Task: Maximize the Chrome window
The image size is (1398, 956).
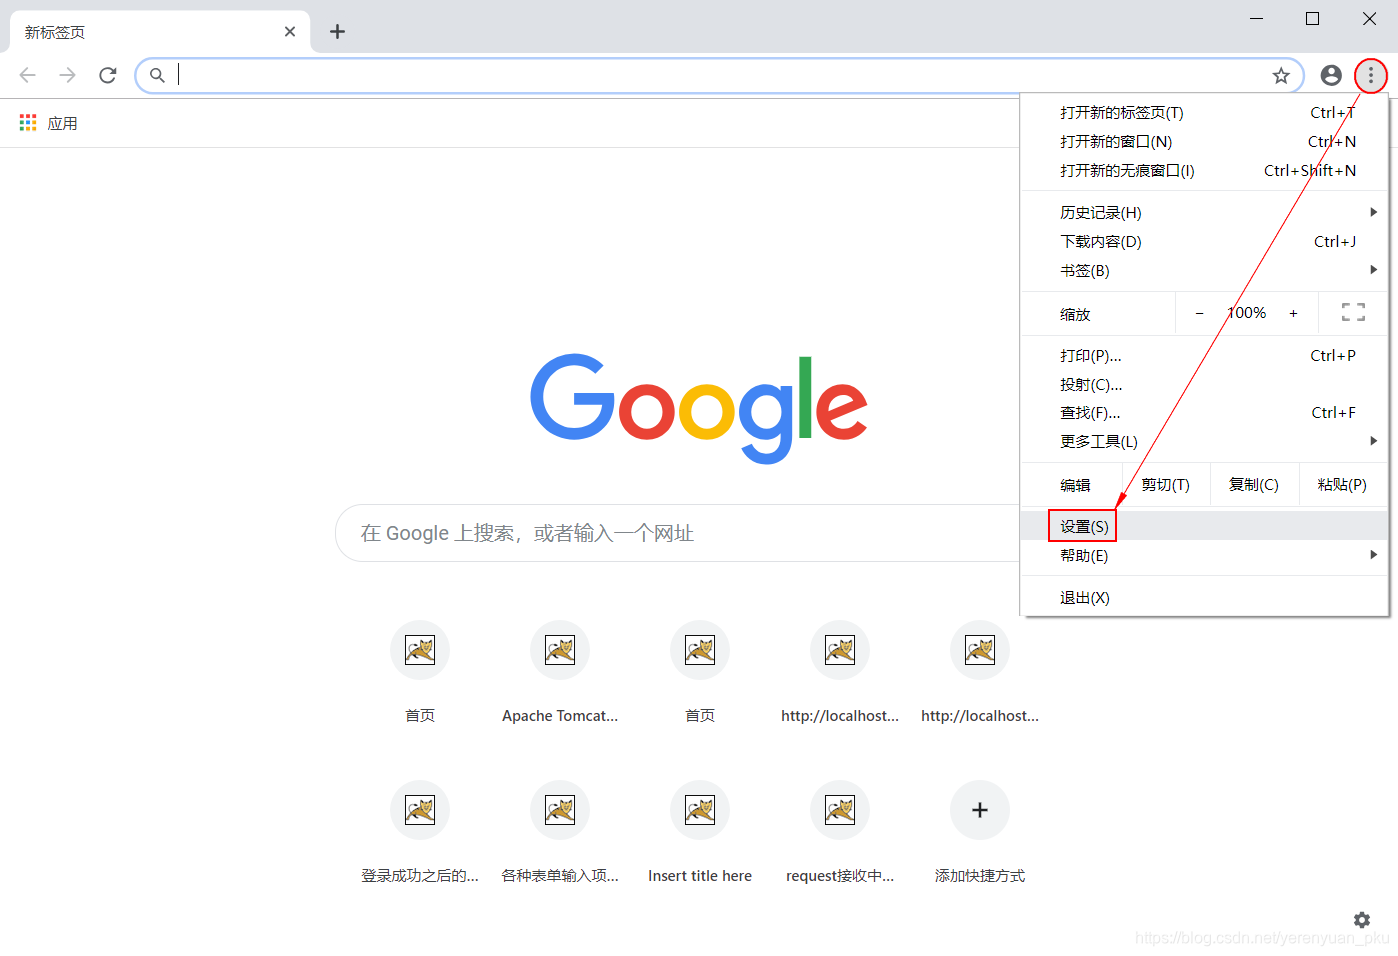Action: [1313, 19]
